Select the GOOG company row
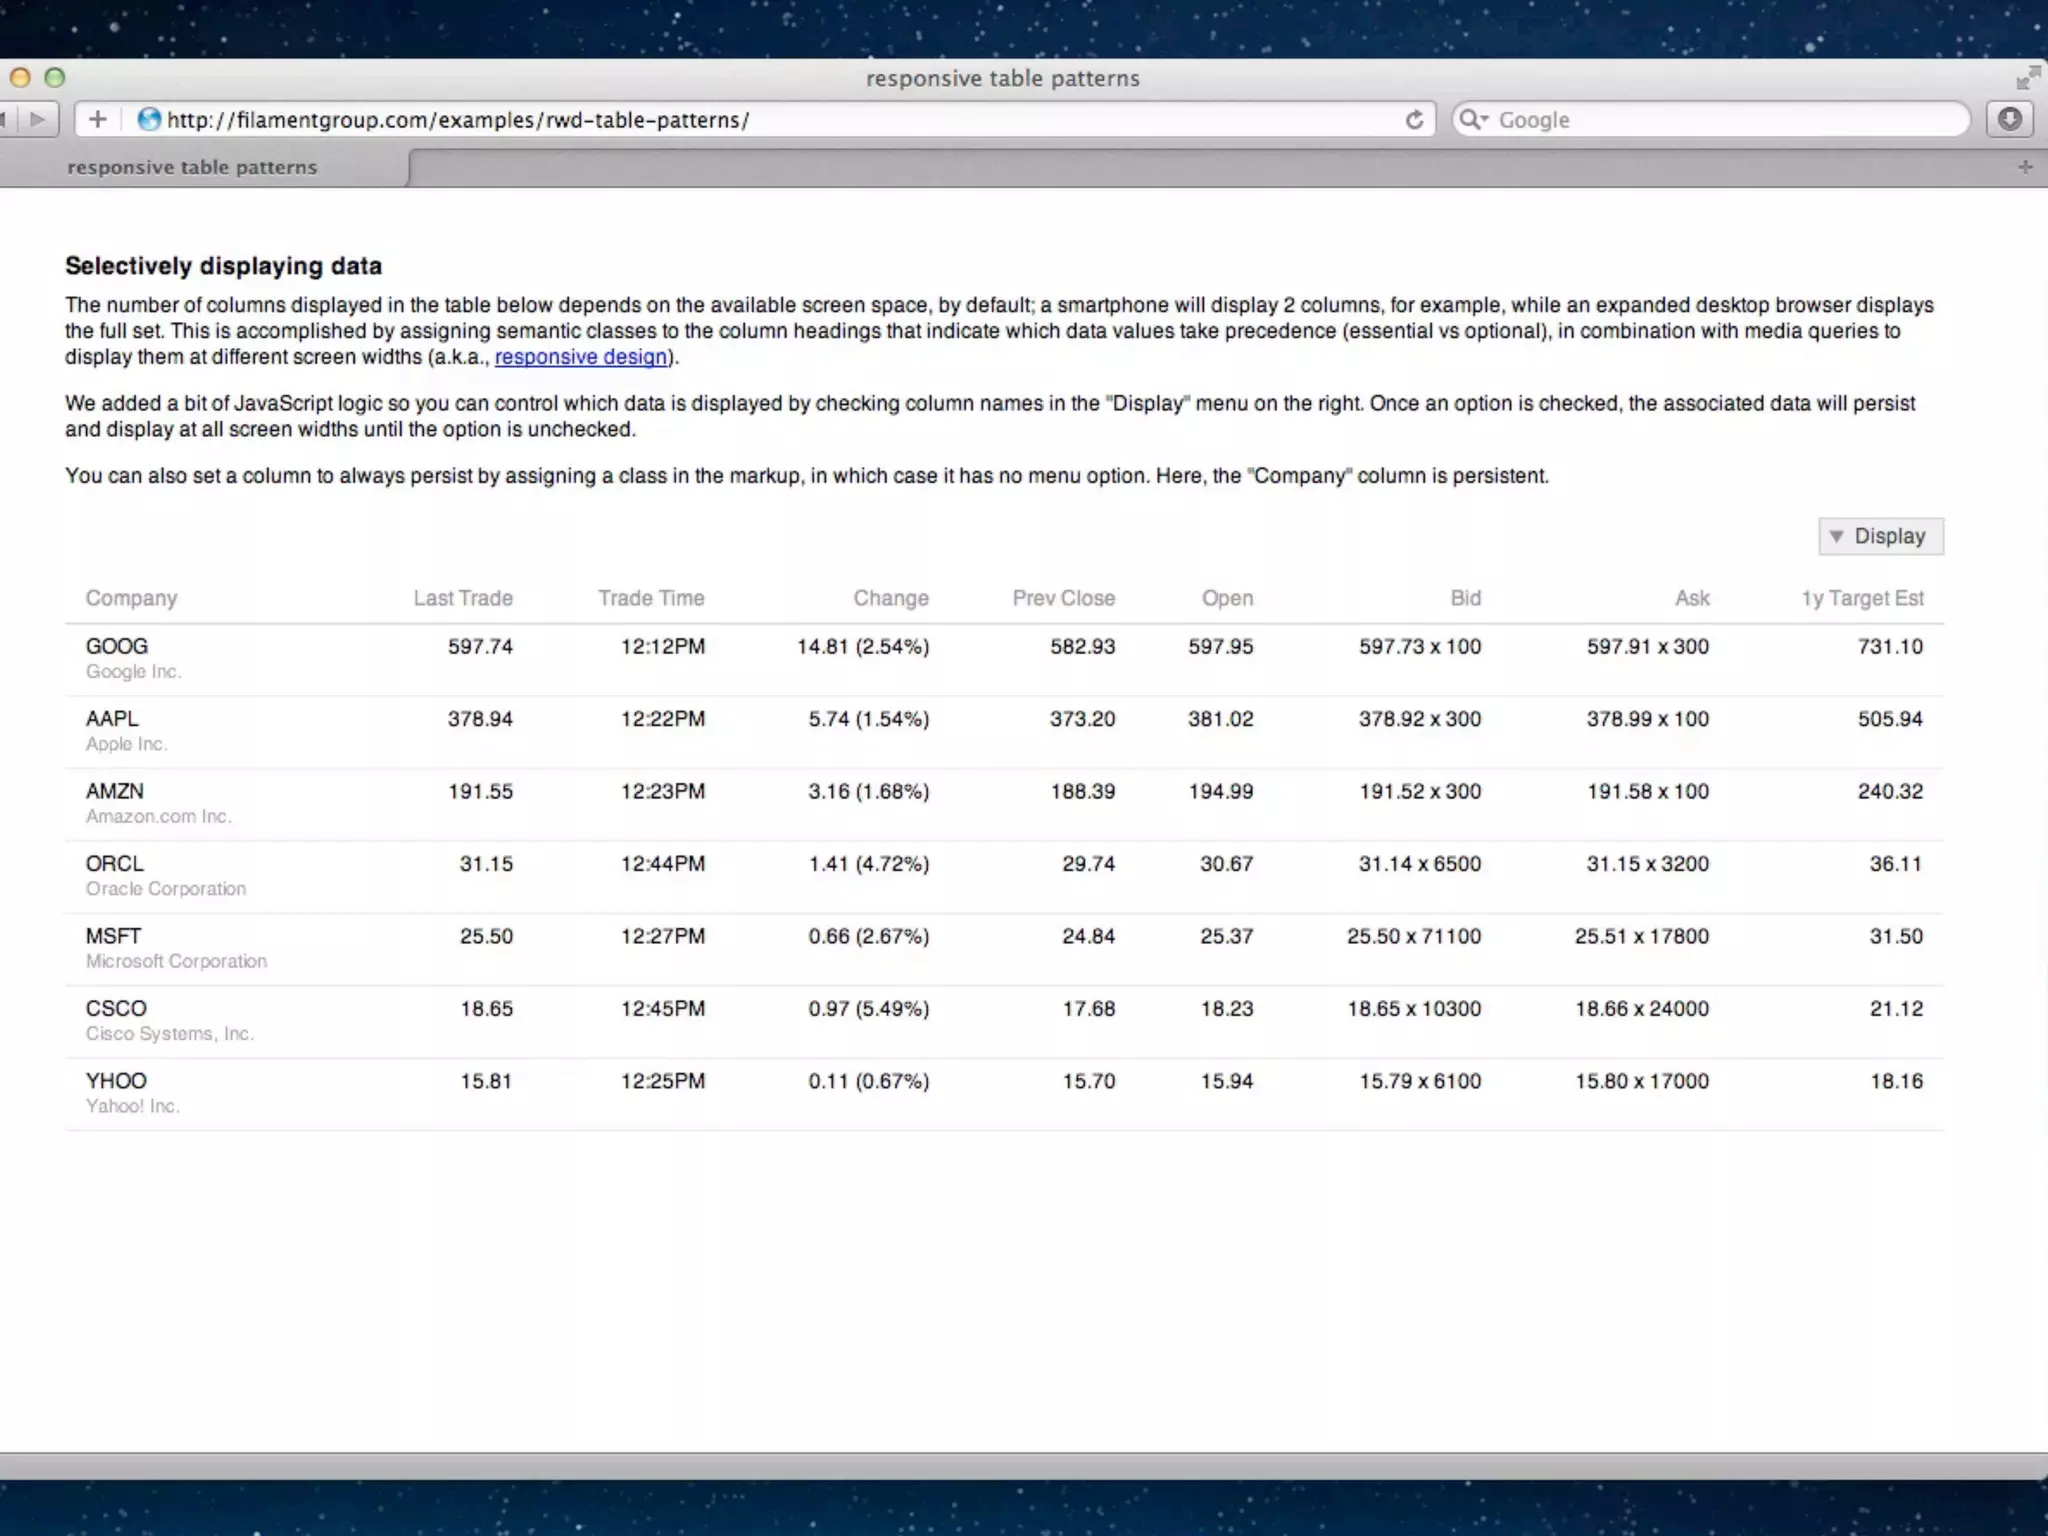This screenshot has width=2048, height=1536. (117, 647)
